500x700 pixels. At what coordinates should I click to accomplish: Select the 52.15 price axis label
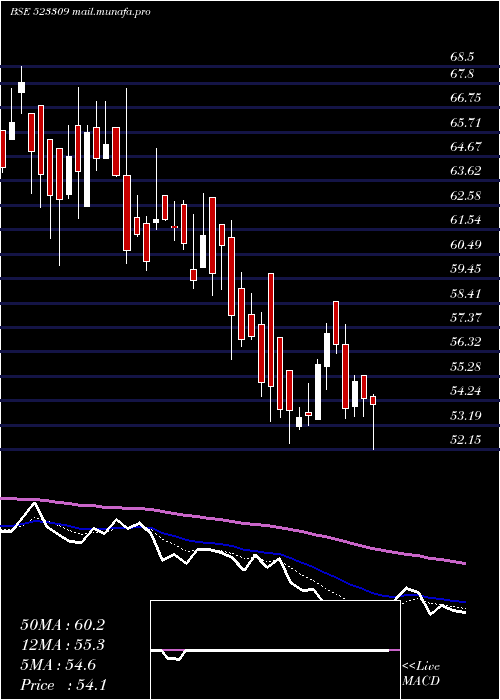click(466, 440)
